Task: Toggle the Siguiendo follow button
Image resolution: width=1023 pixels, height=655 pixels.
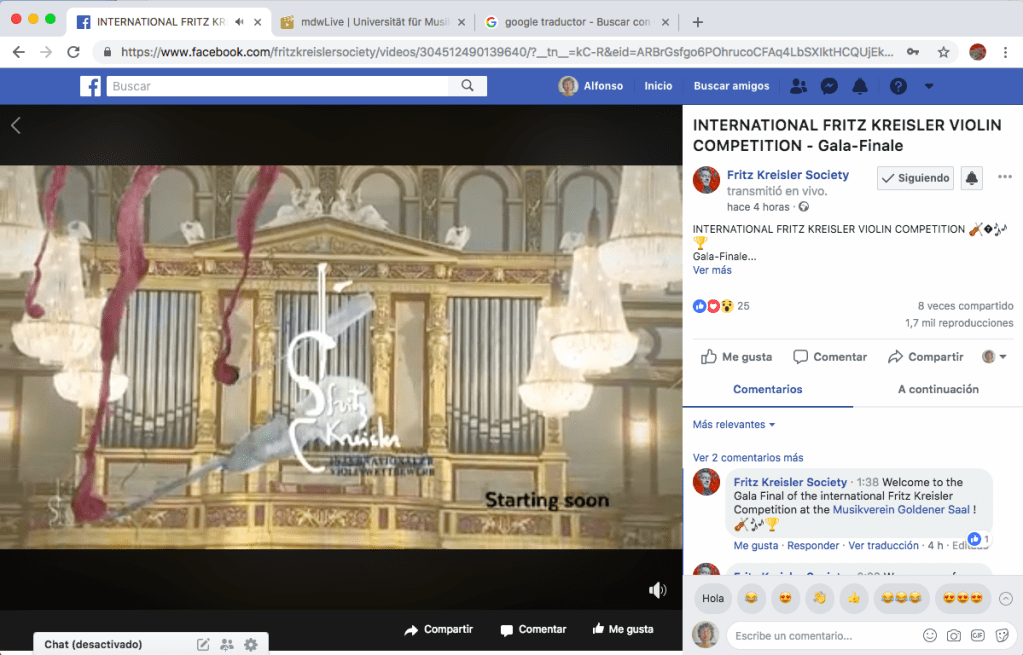Action: (x=915, y=178)
